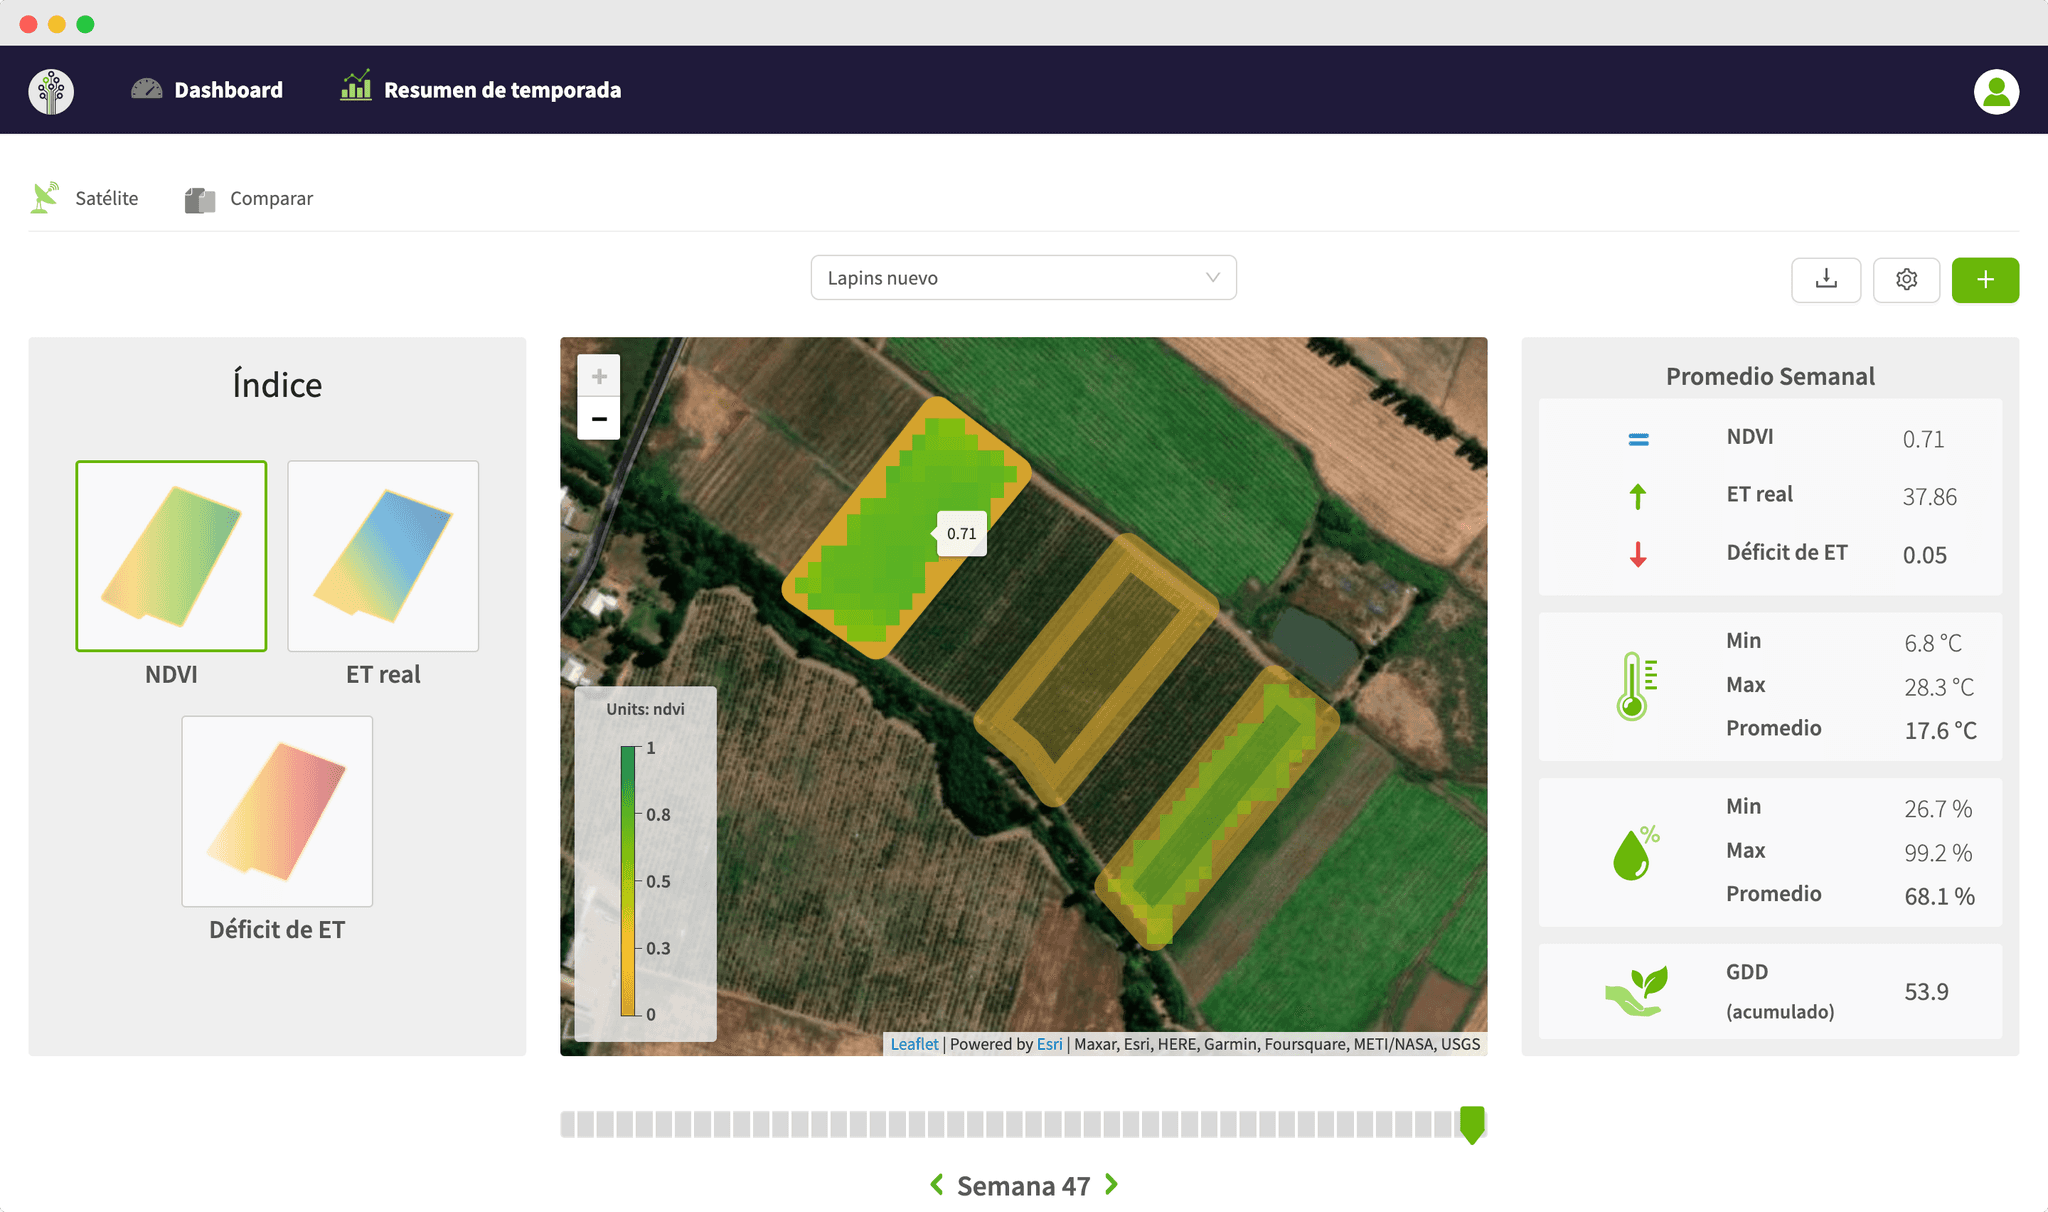Select the ET real index thumbnail

point(383,556)
